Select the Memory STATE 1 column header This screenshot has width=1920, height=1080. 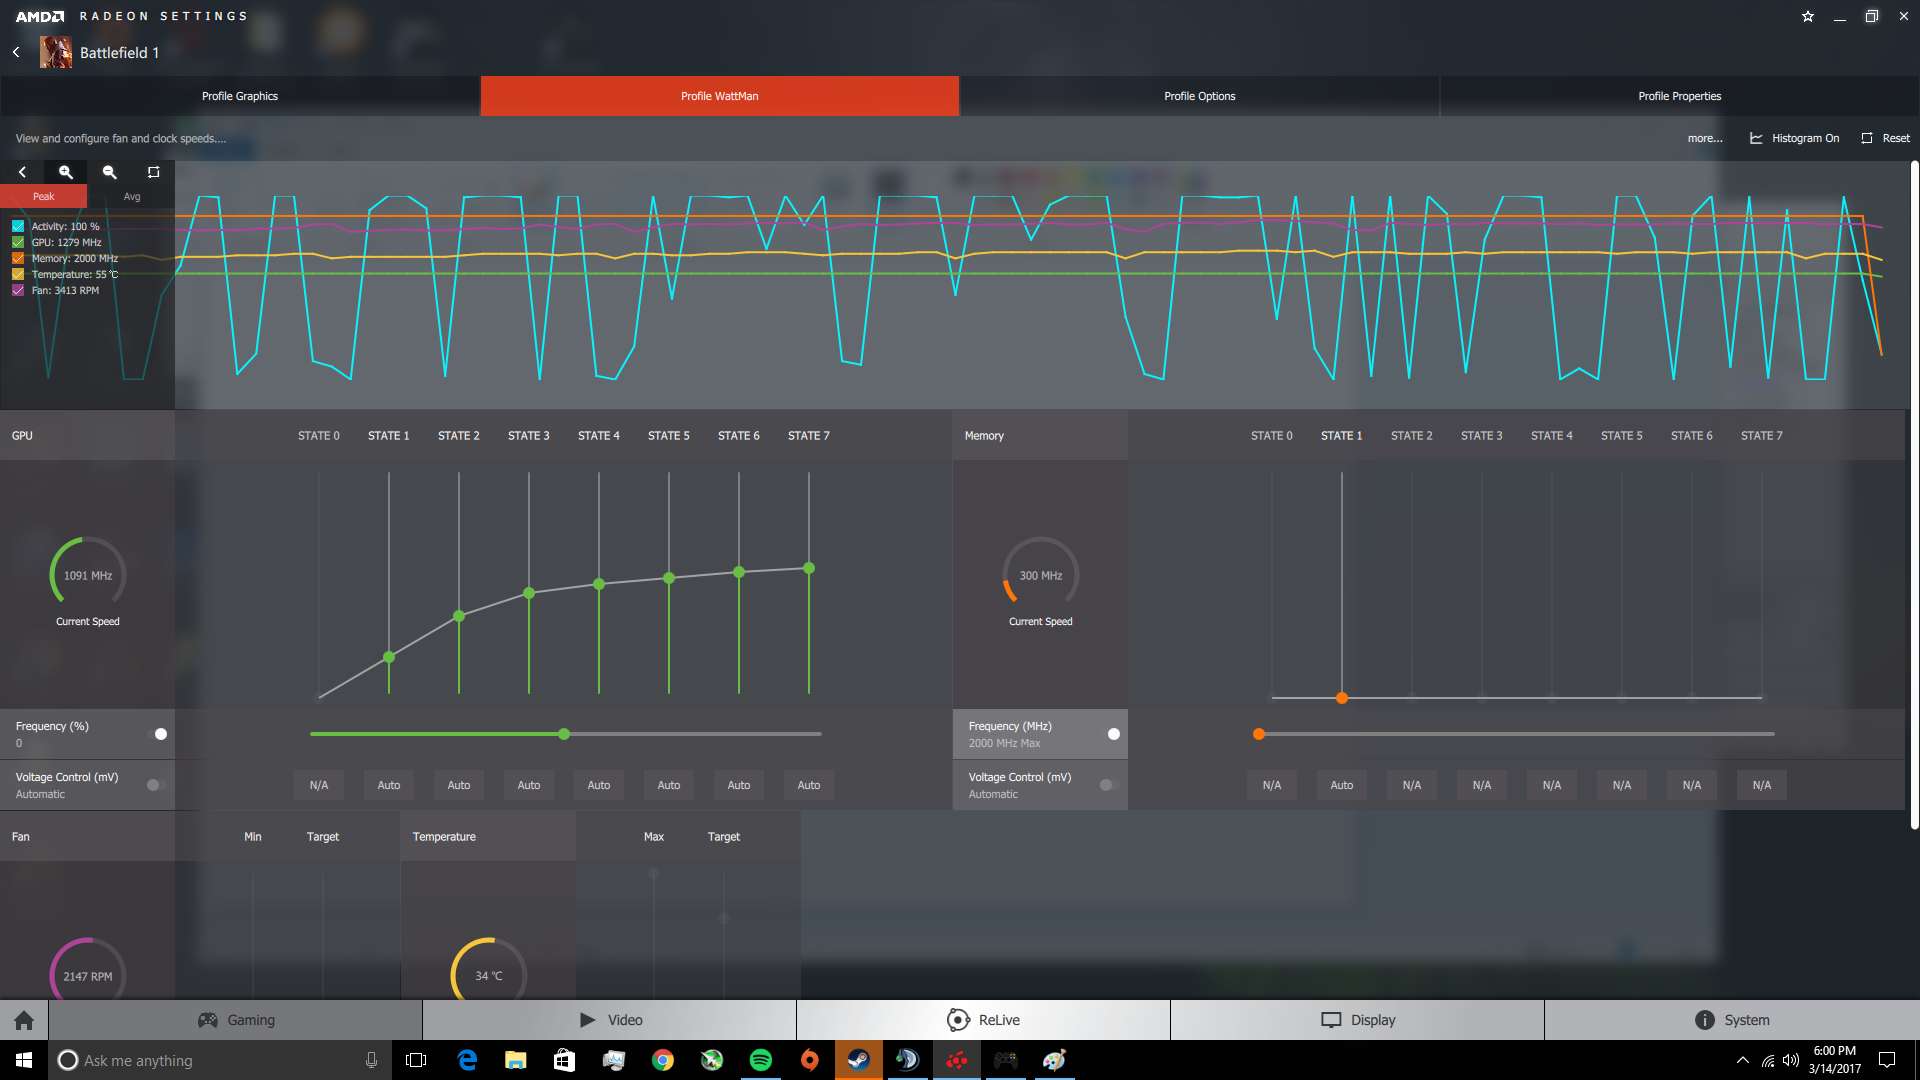coord(1342,436)
